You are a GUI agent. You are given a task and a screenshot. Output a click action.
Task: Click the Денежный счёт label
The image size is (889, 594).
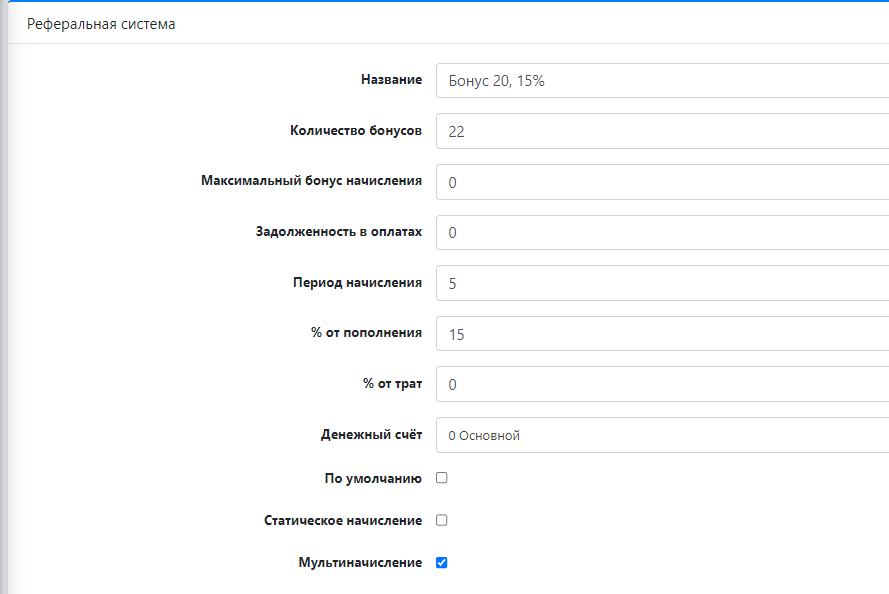[x=371, y=435]
